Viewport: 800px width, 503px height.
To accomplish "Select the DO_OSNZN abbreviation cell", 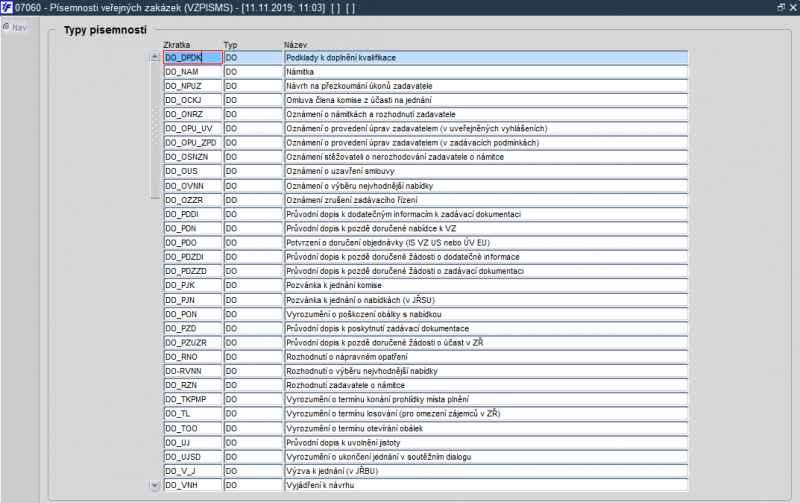I will click(x=193, y=157).
